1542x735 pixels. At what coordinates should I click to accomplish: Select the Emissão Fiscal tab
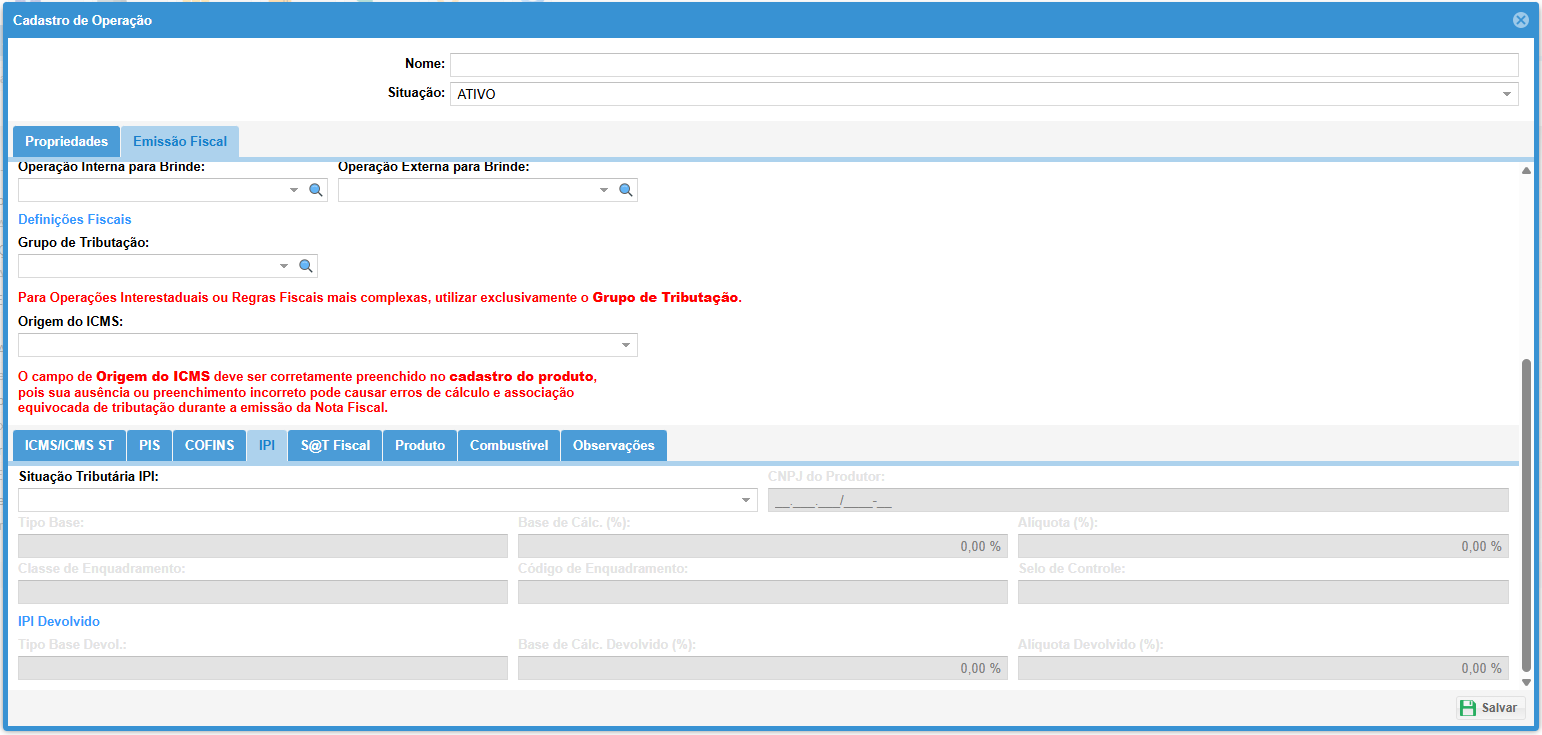click(x=180, y=142)
